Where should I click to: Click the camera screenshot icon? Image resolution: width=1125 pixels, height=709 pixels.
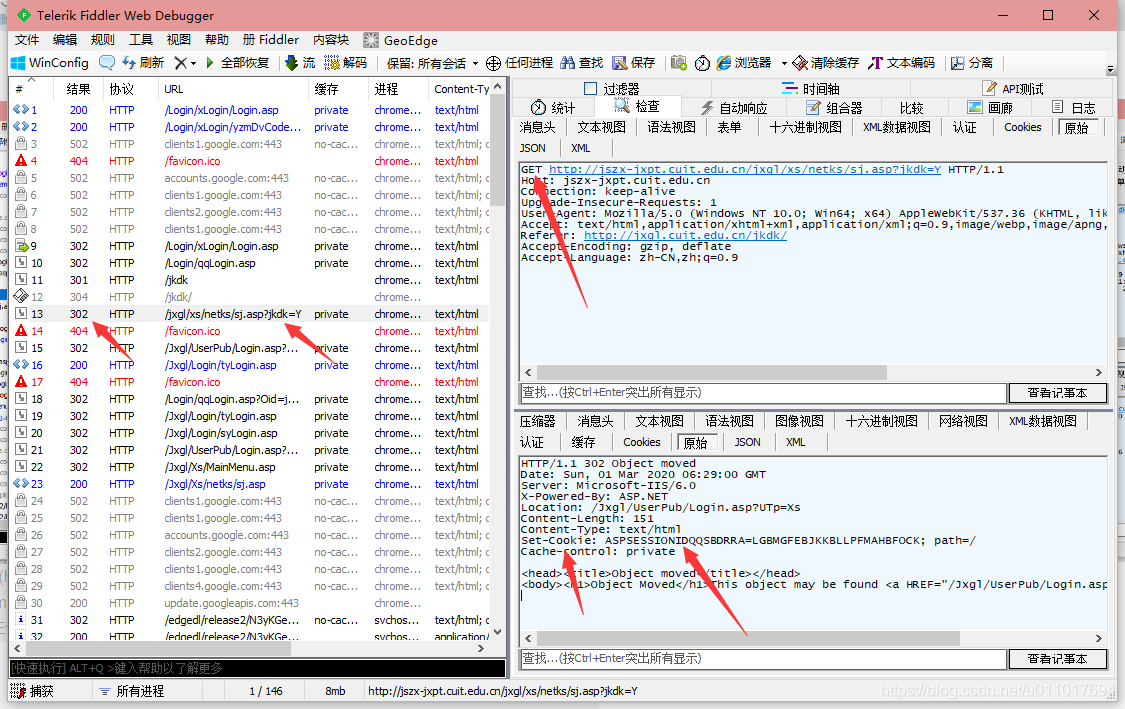point(679,63)
